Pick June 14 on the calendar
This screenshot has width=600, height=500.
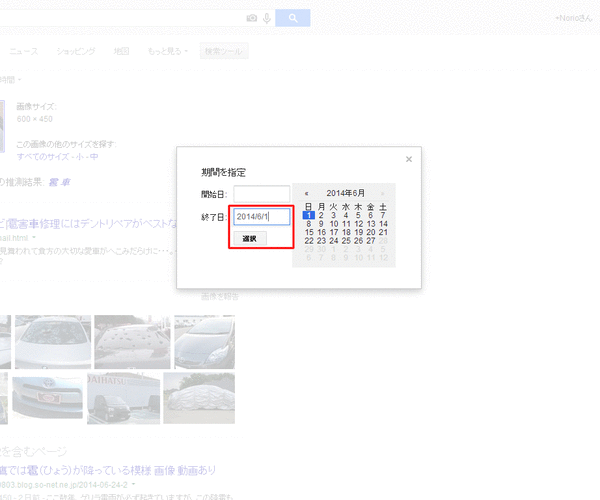(x=383, y=224)
